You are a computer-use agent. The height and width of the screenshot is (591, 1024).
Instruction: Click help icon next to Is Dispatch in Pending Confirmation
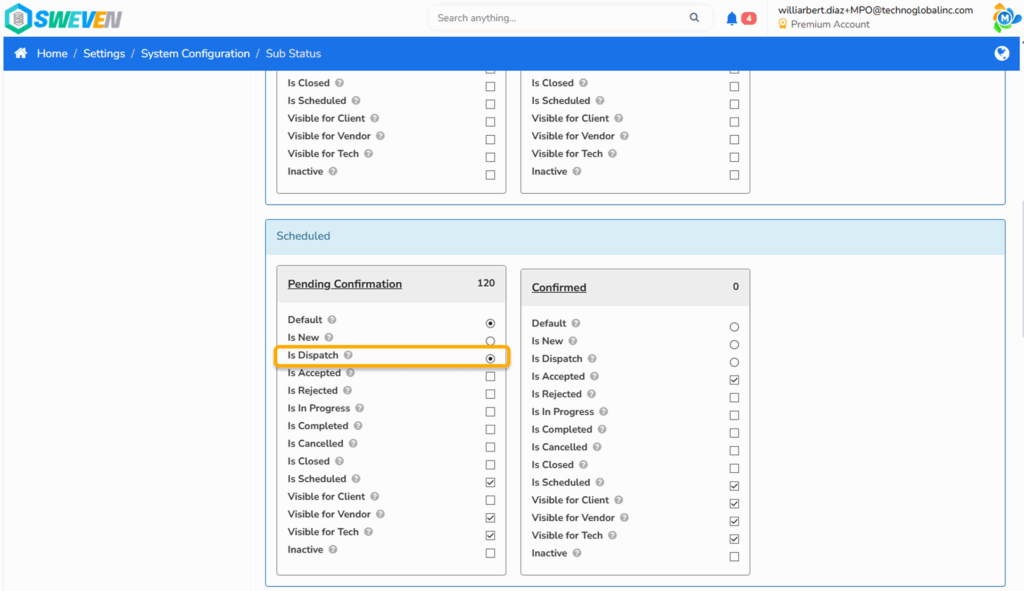[x=348, y=355]
